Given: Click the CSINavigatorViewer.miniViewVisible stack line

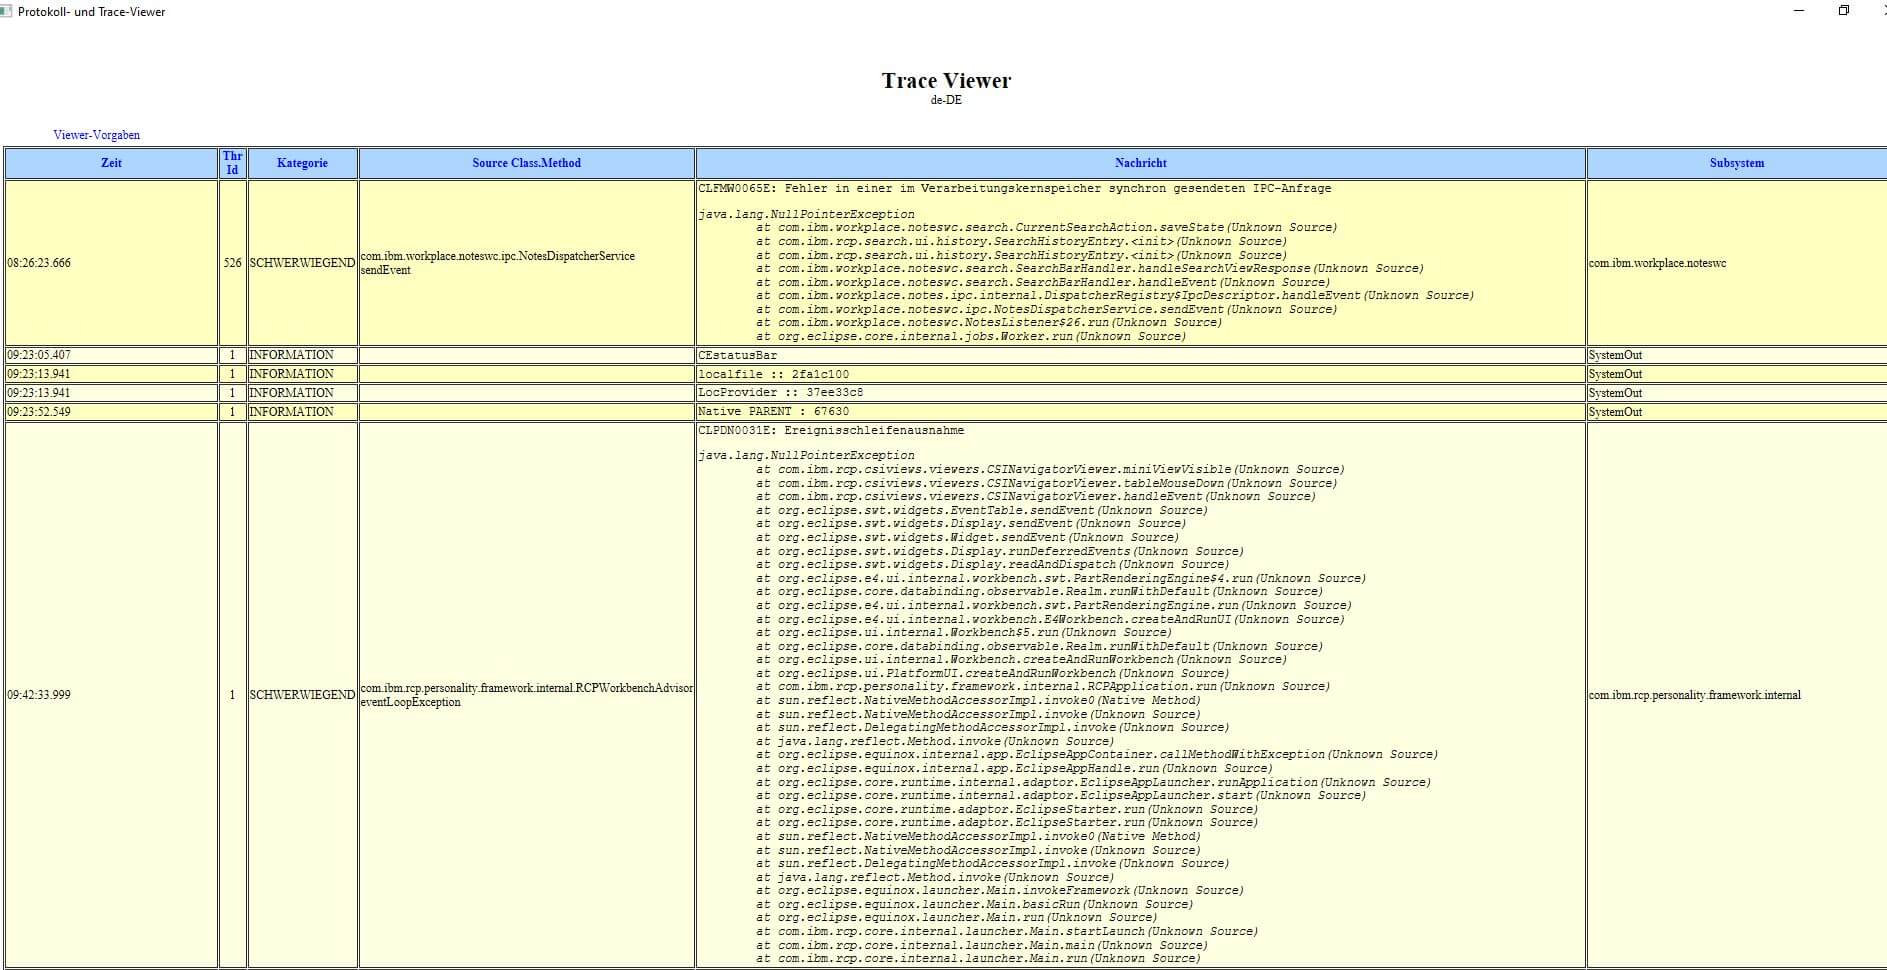Looking at the screenshot, I should (1050, 469).
